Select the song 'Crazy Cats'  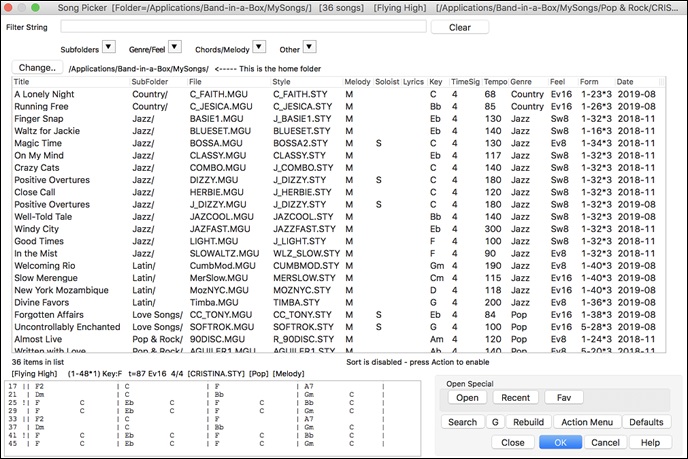coord(338,168)
